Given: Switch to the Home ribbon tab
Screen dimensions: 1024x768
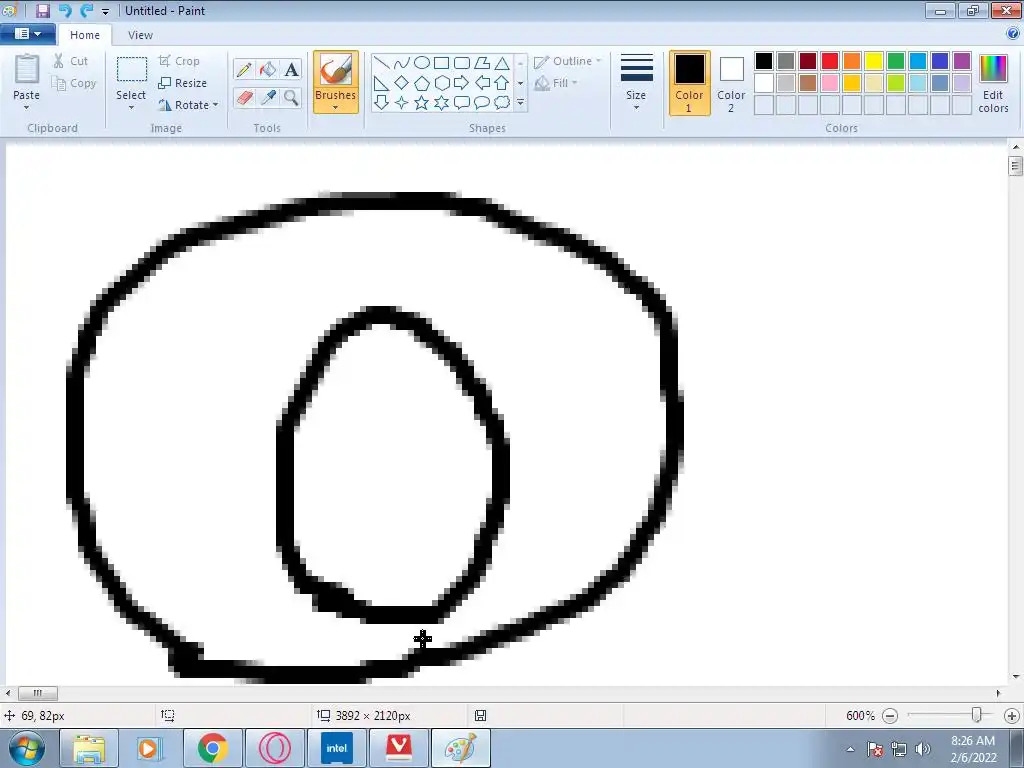Looking at the screenshot, I should [85, 35].
